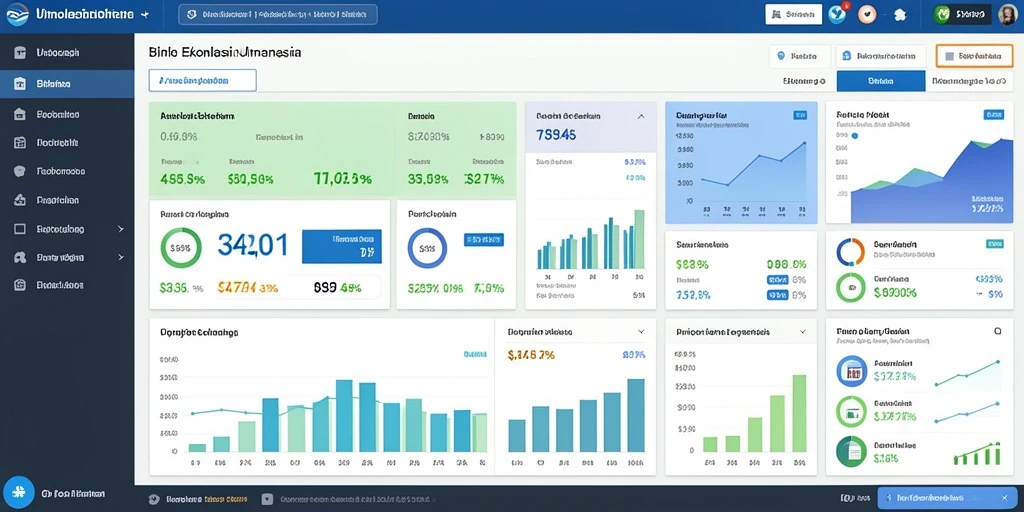Click the top-right button with blue lock icon
This screenshot has height=512, width=1024.
tap(880, 56)
